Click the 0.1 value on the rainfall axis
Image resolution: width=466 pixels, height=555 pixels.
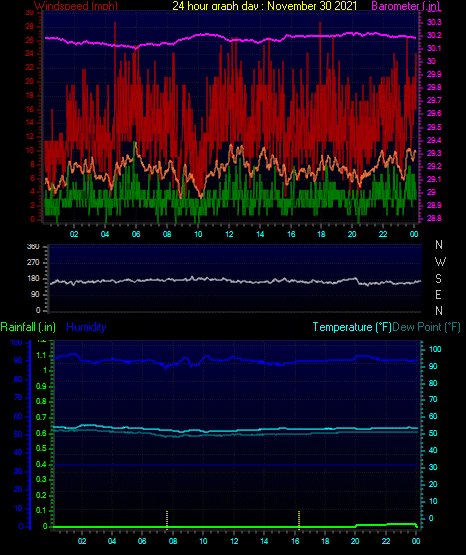(41, 510)
